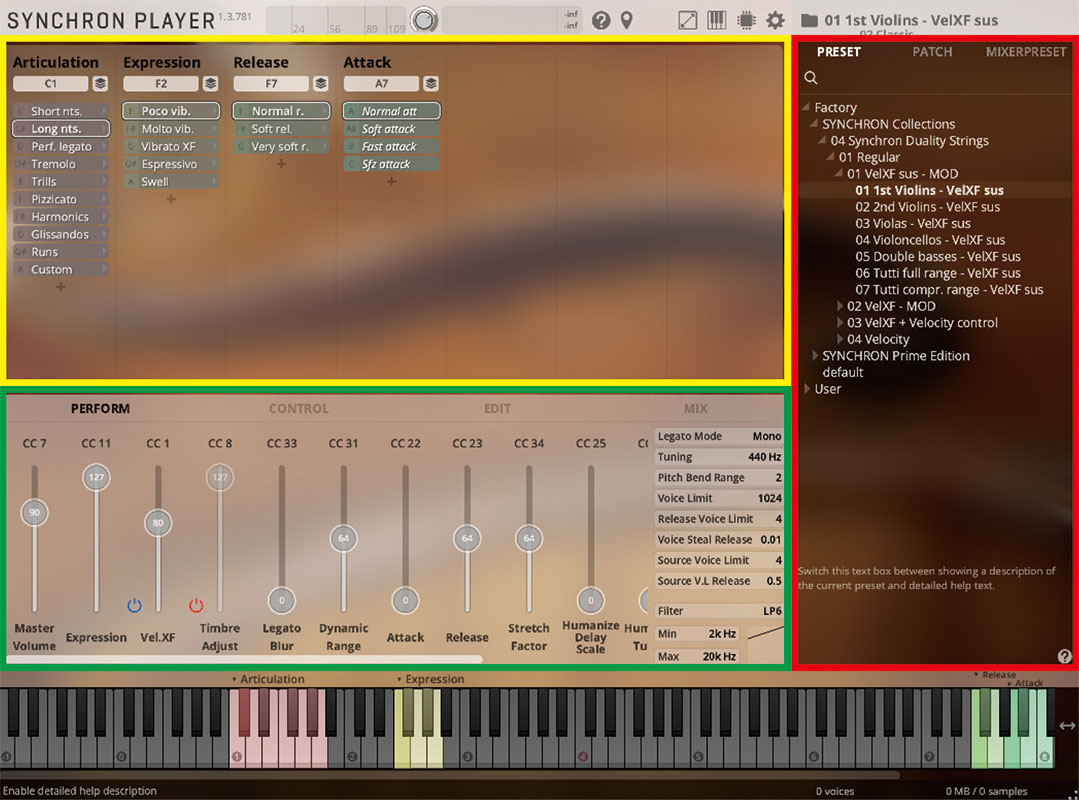1079x800 pixels.
Task: Select the default preset entry
Action: coord(842,372)
